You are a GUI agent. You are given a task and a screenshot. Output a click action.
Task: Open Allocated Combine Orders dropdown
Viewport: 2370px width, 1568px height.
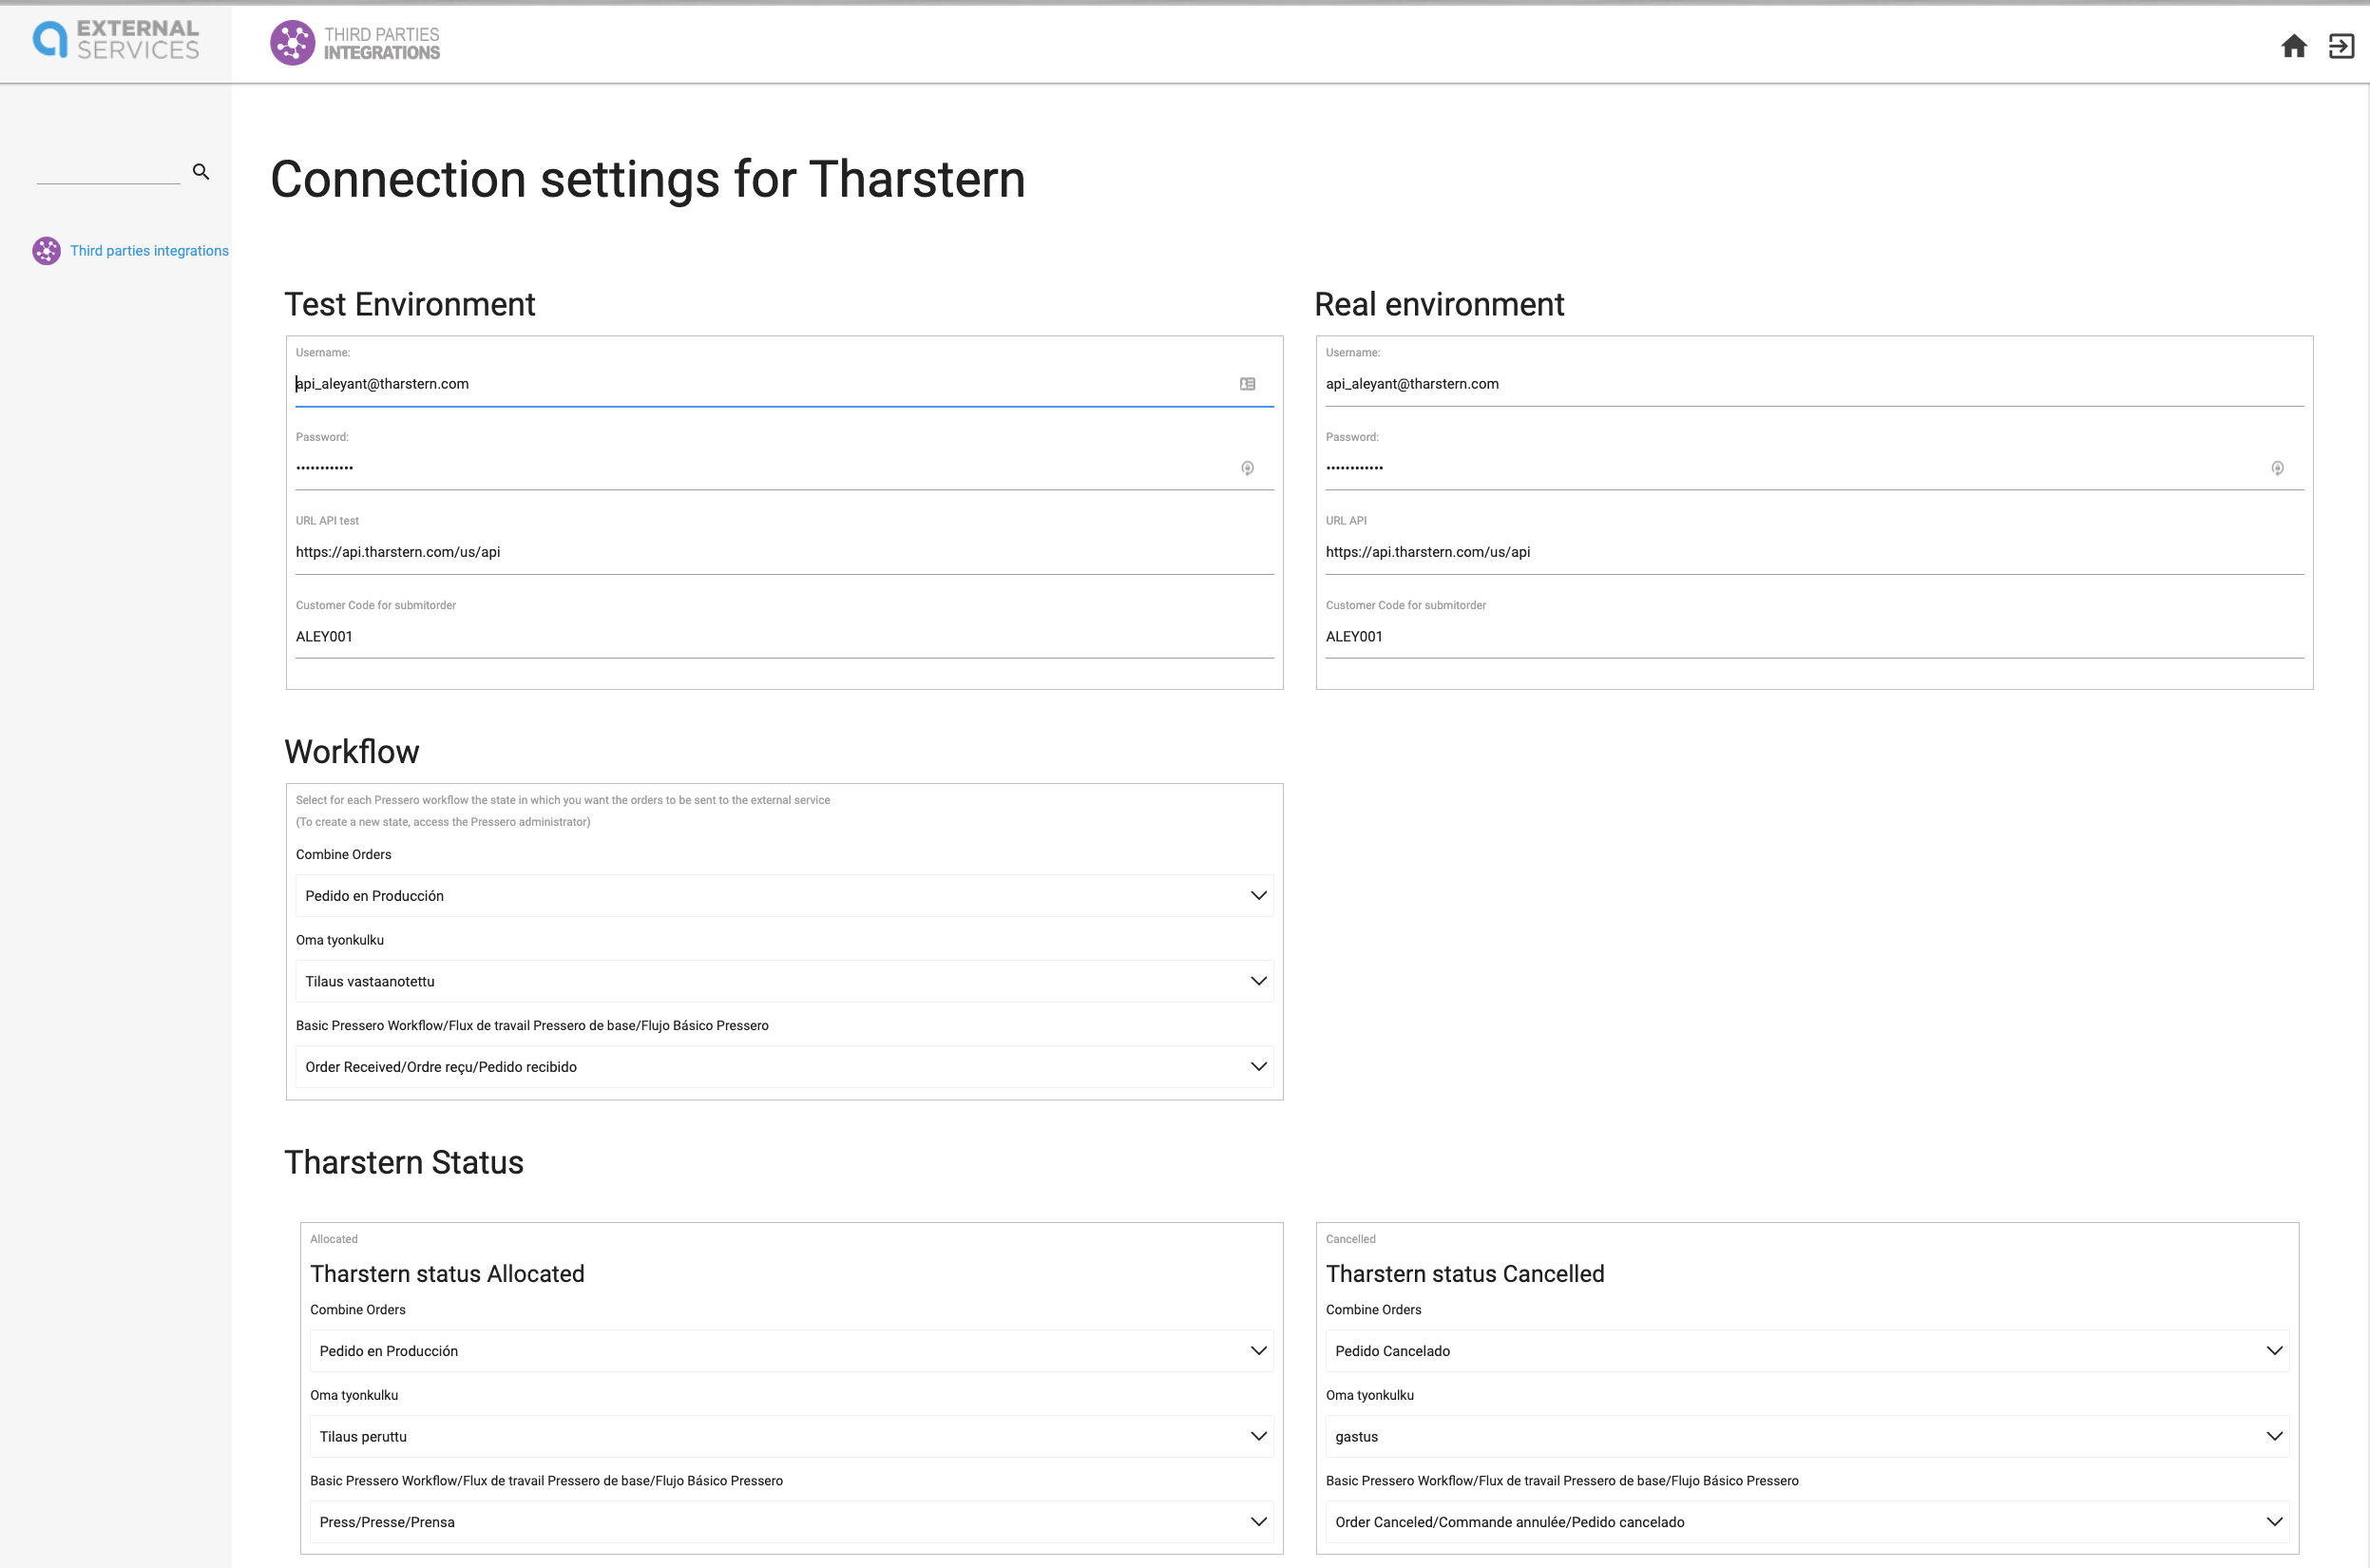pos(791,1351)
